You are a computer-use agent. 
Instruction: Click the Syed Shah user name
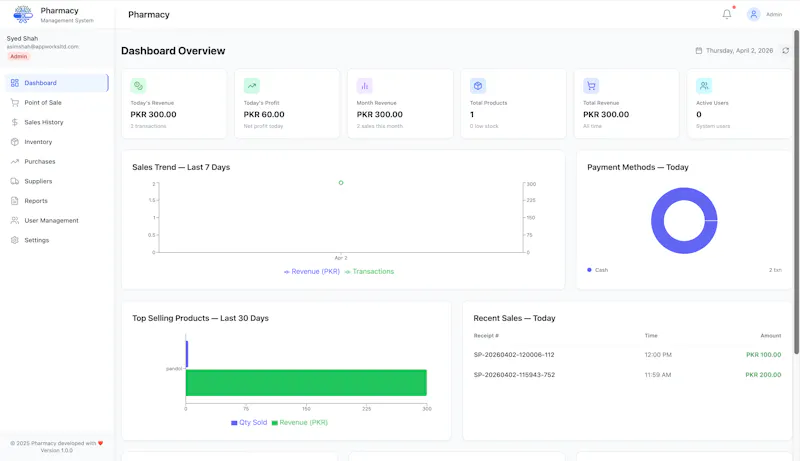(x=22, y=38)
